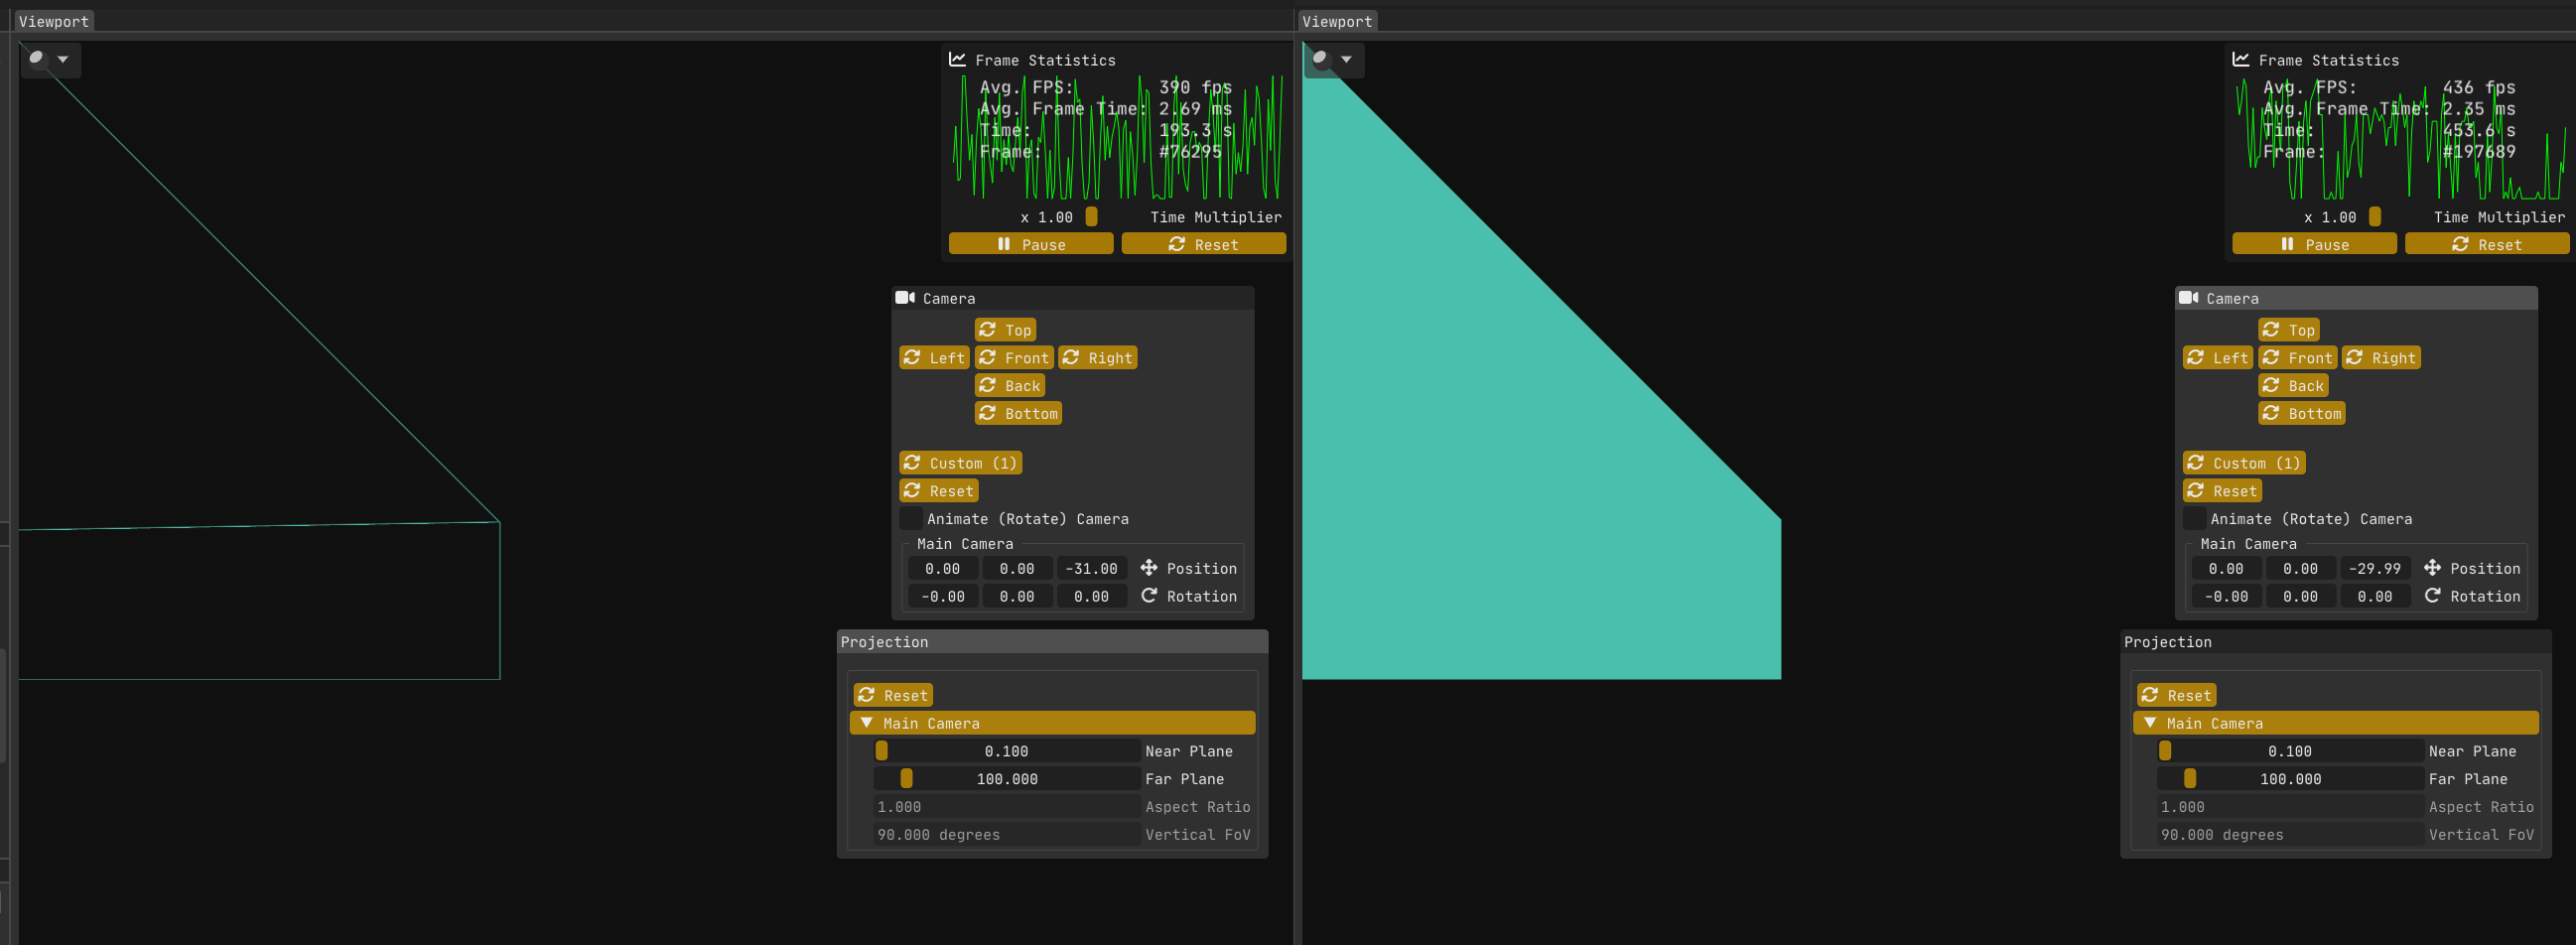Select the left Viewport tab
The height and width of the screenshot is (945, 2576).
click(x=54, y=21)
